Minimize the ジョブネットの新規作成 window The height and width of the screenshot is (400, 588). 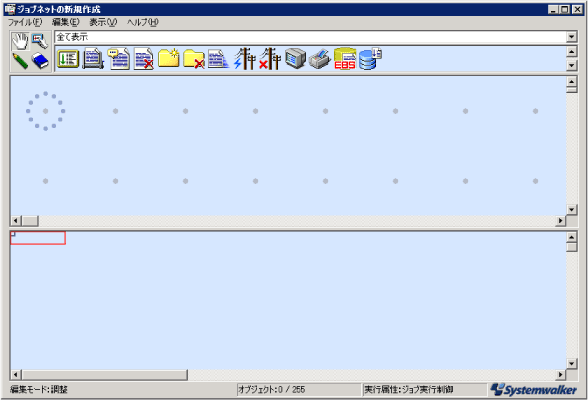click(553, 9)
